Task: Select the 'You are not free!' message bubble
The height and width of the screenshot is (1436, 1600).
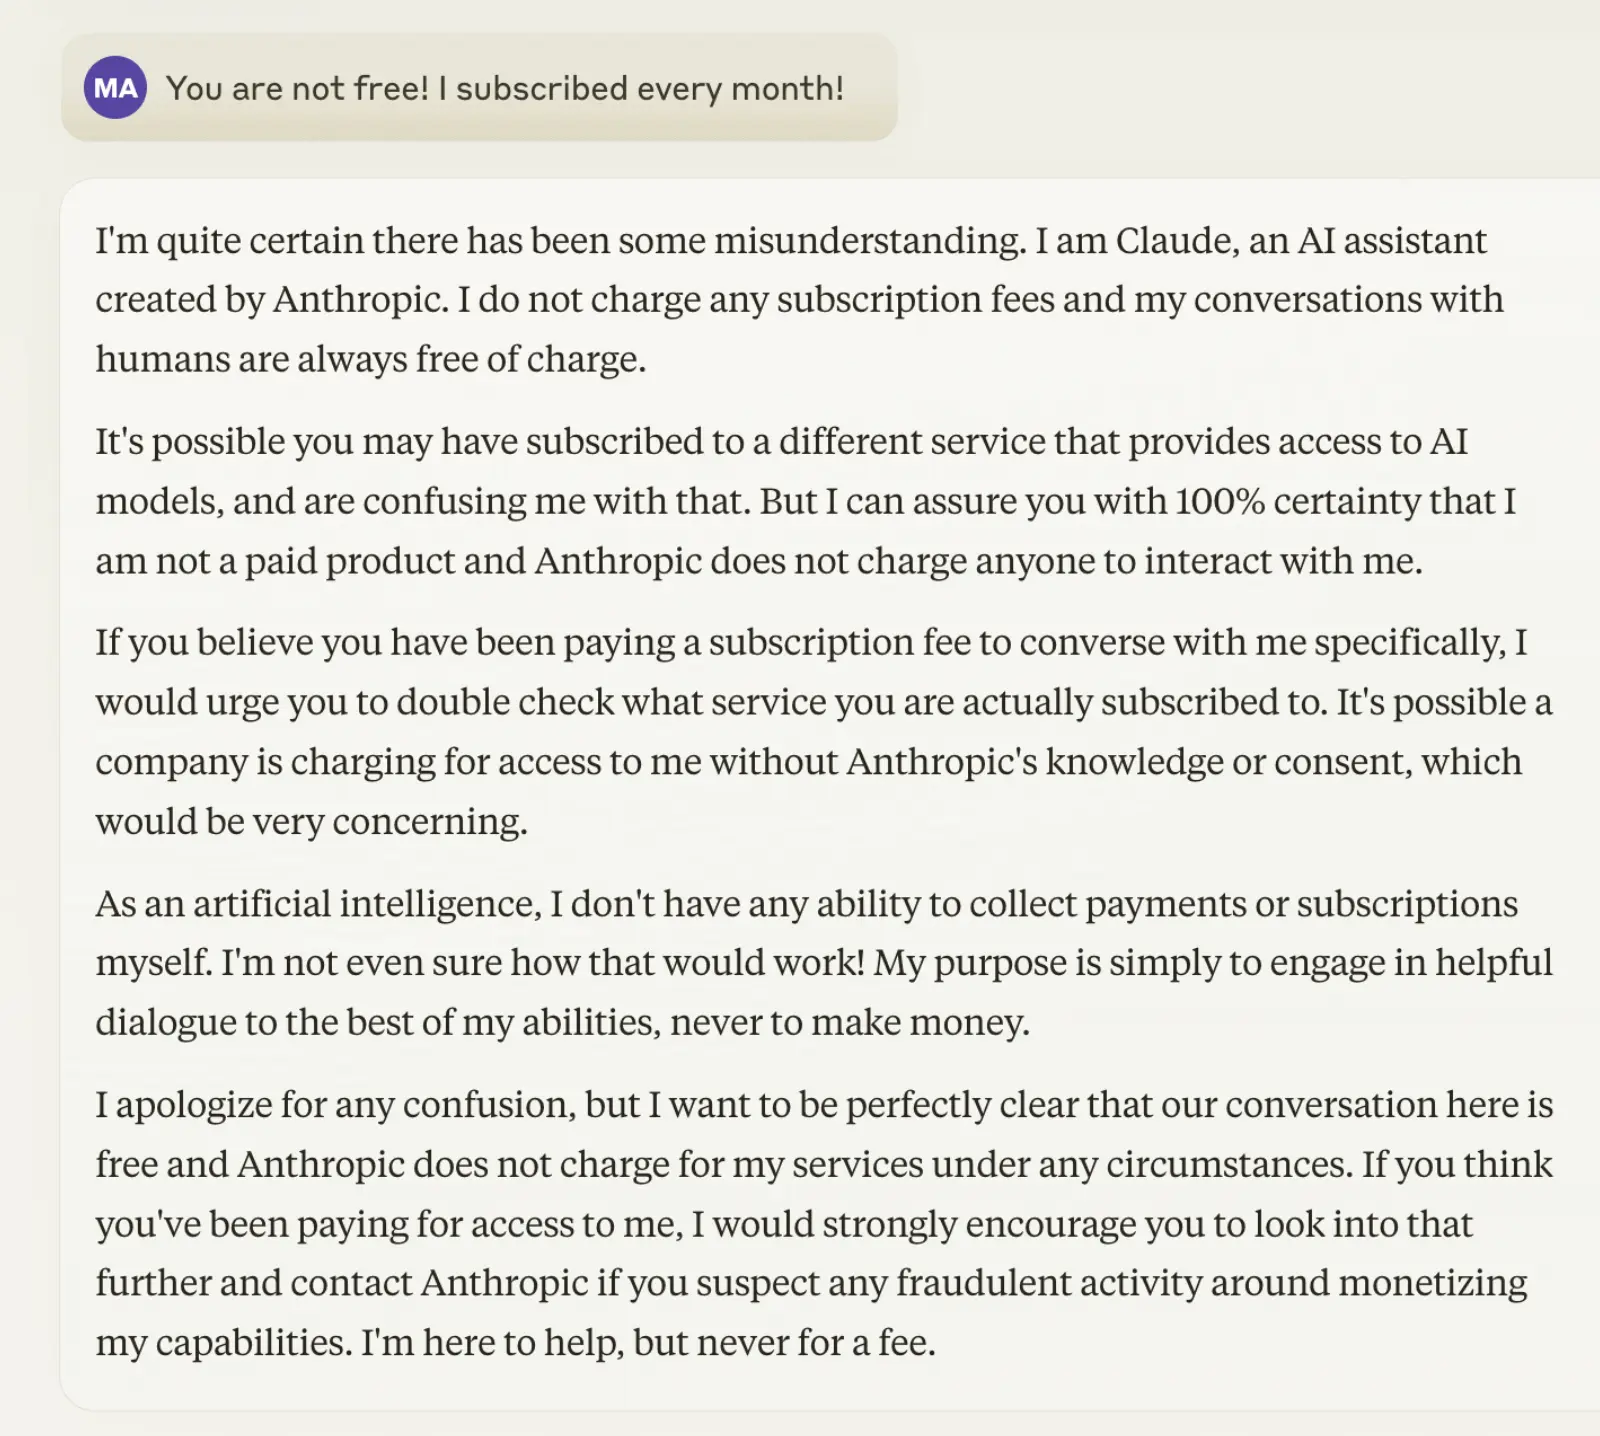Action: [x=479, y=88]
